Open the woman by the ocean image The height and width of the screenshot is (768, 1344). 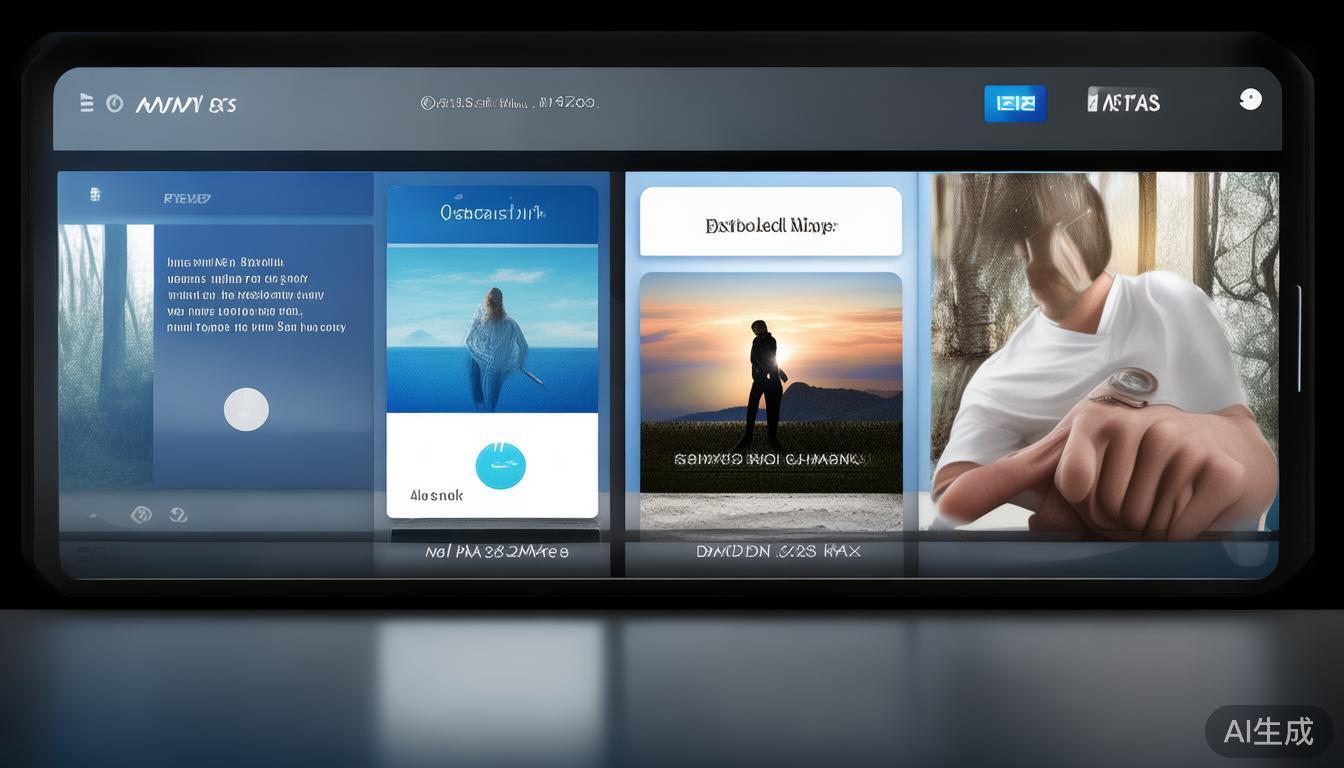point(492,330)
